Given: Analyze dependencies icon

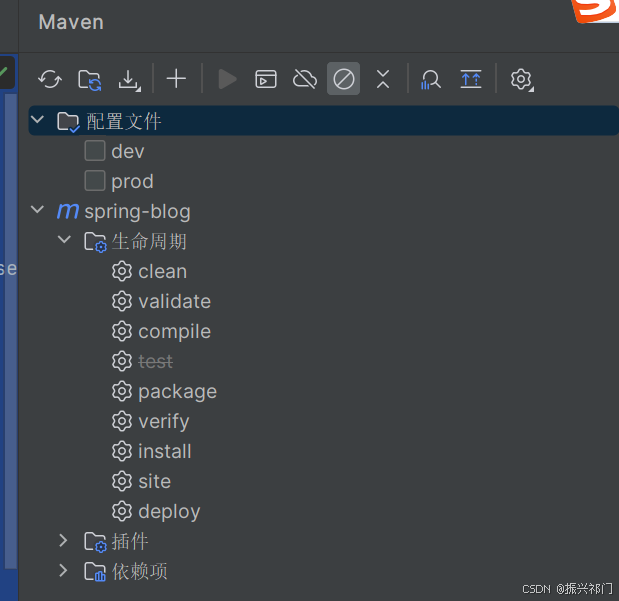Looking at the screenshot, I should tap(430, 79).
